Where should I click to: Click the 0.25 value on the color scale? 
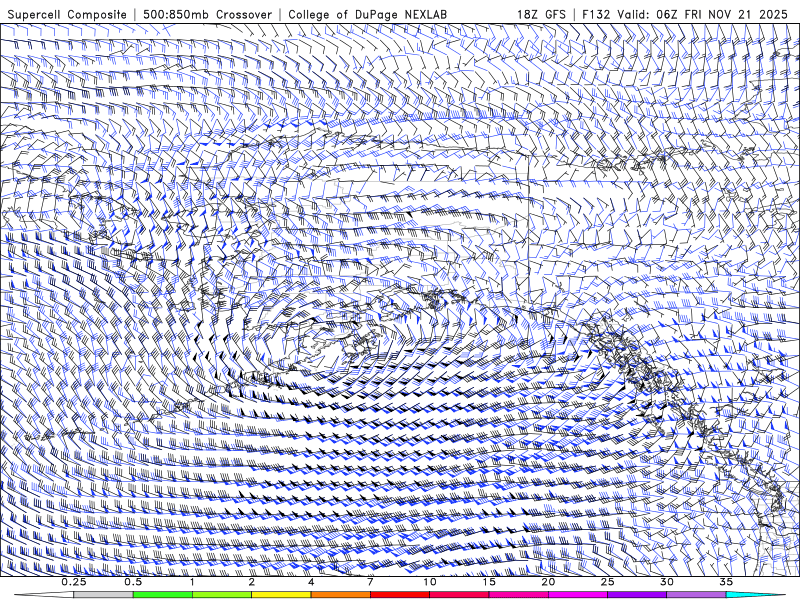tap(74, 582)
